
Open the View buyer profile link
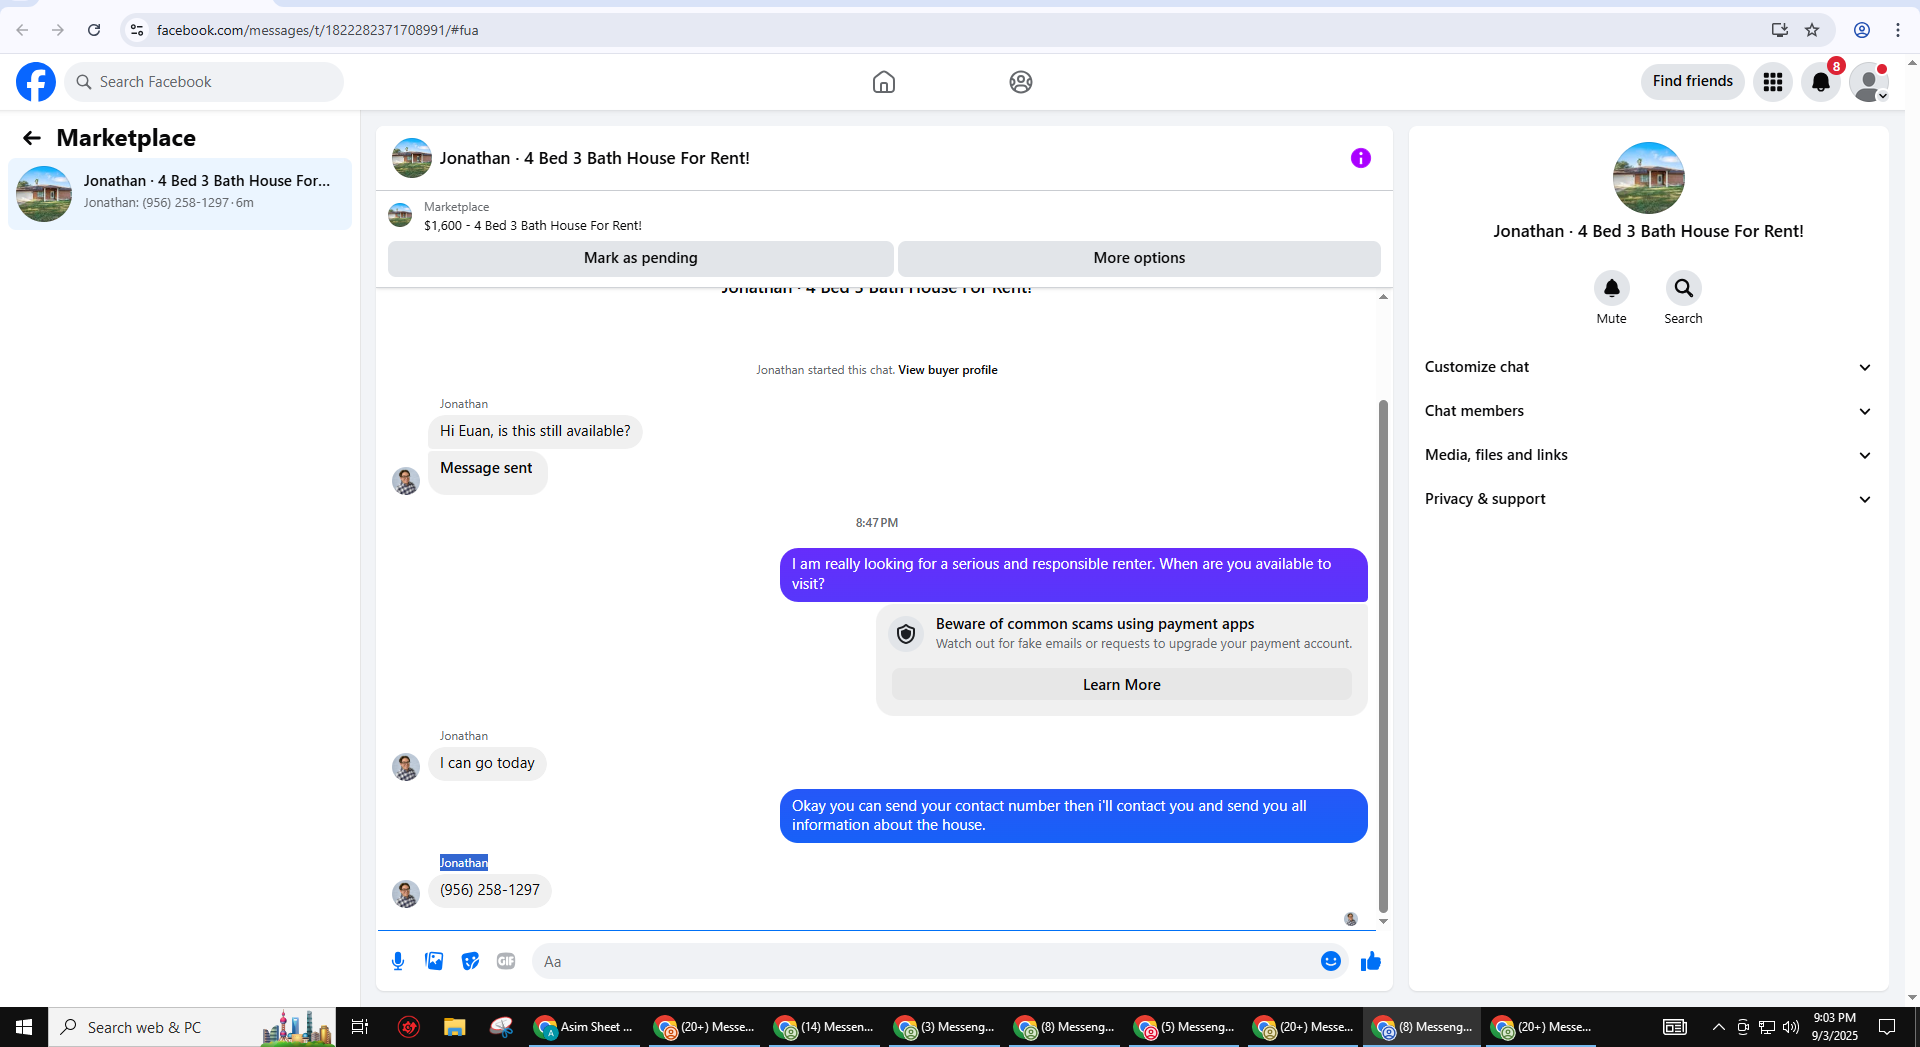point(948,370)
